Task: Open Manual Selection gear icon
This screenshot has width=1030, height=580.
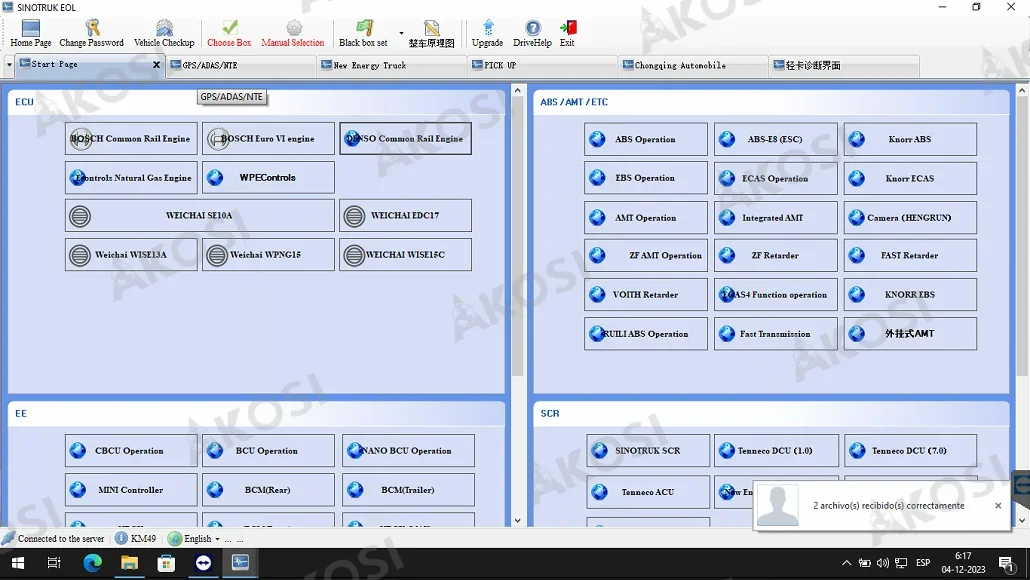Action: [x=293, y=33]
